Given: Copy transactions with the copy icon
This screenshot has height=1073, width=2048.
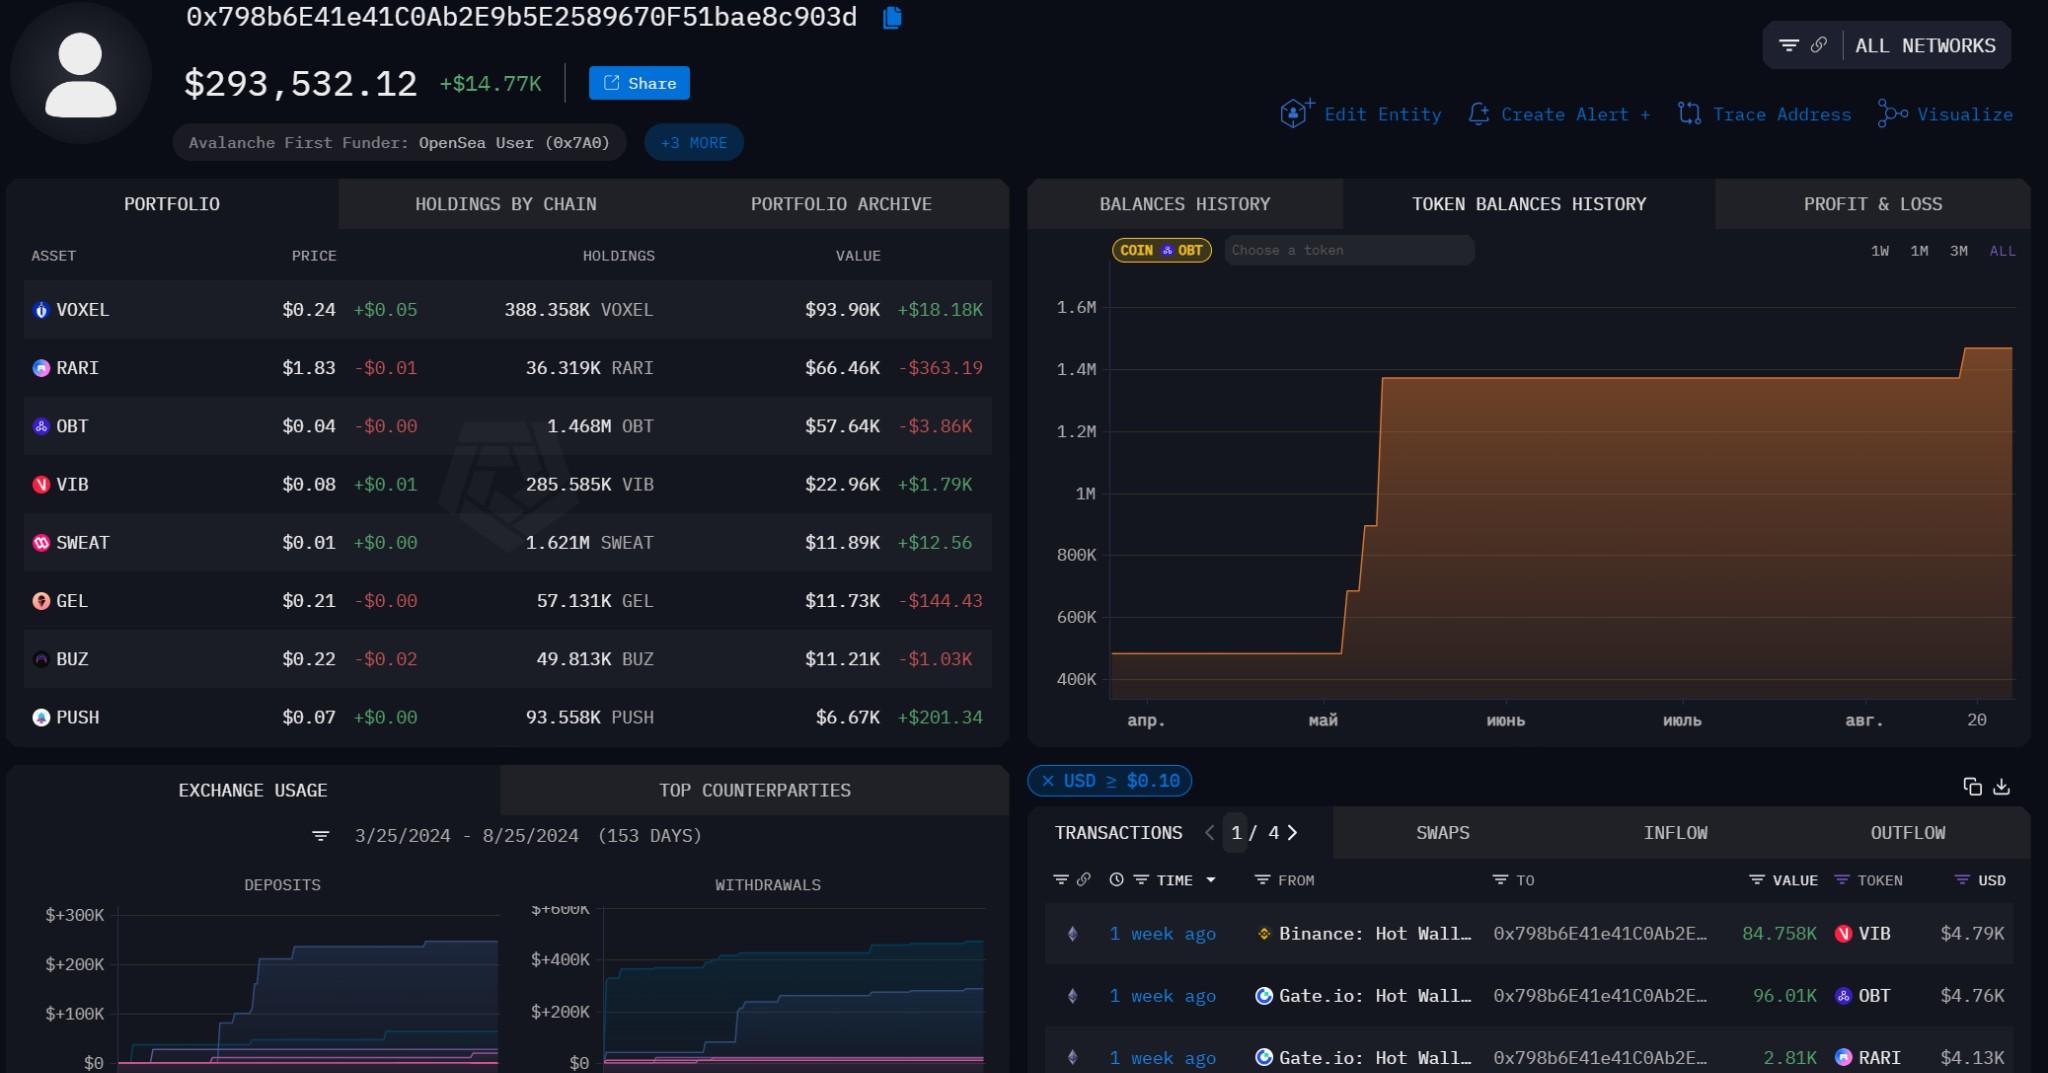Looking at the screenshot, I should coord(1972,787).
